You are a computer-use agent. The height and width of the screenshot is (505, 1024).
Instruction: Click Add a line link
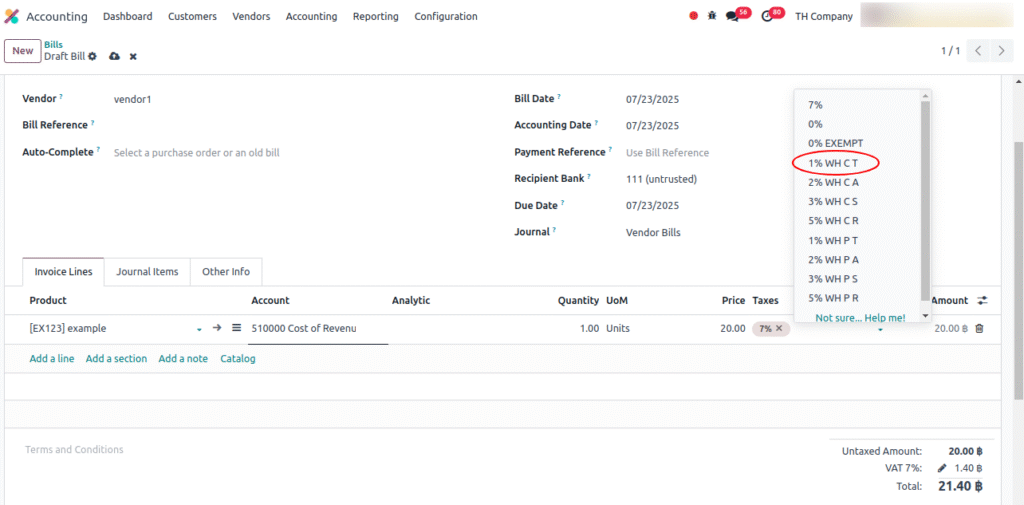tap(52, 359)
